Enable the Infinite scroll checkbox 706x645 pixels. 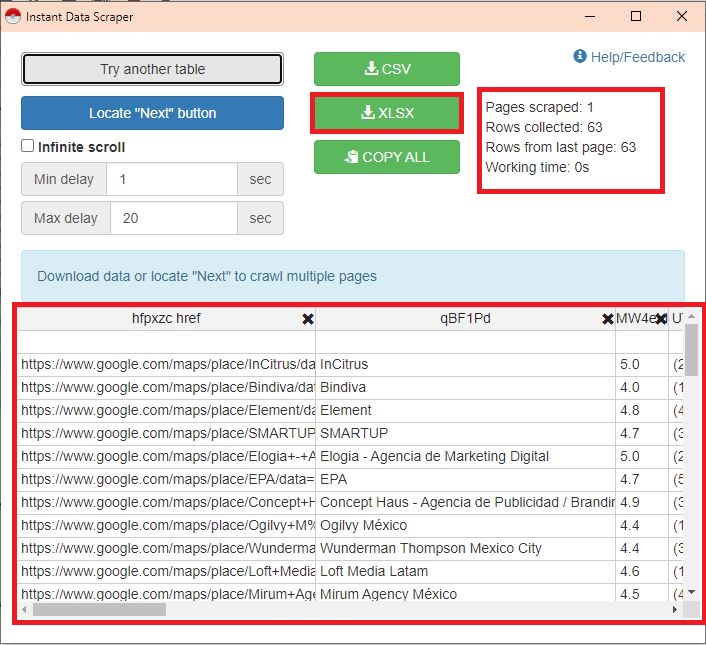coord(27,146)
